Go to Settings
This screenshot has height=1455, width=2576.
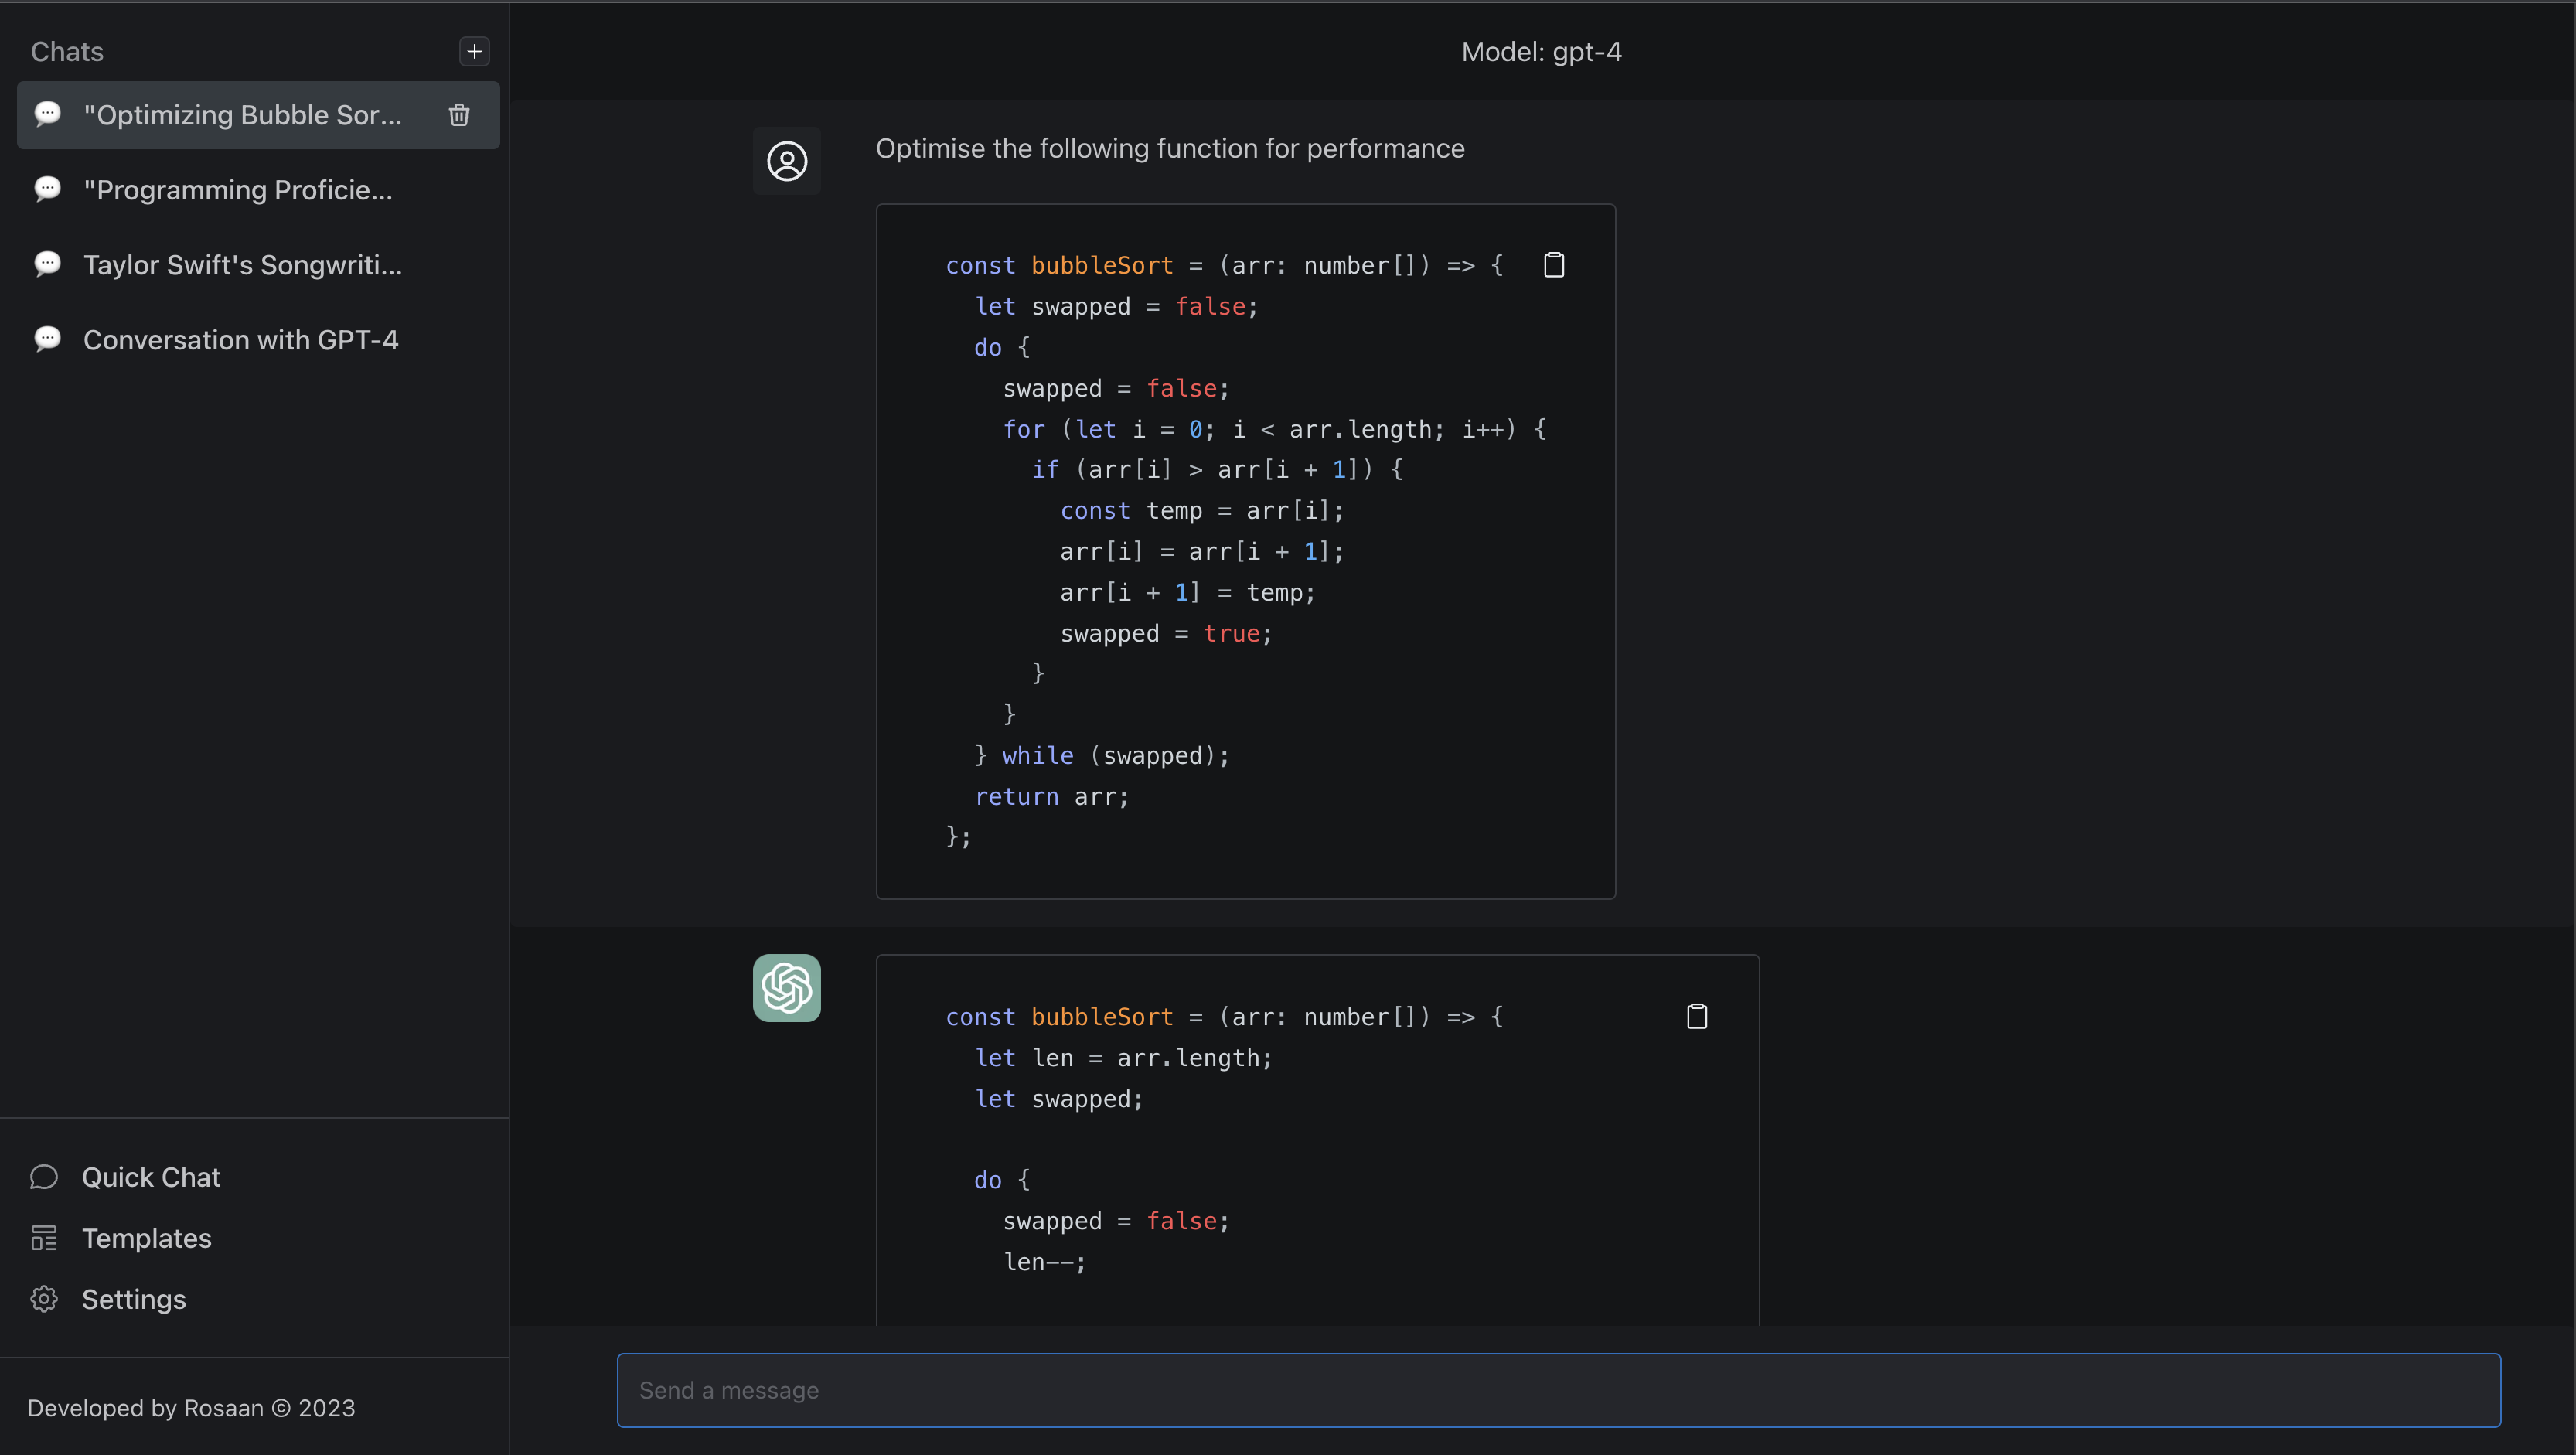tap(134, 1299)
